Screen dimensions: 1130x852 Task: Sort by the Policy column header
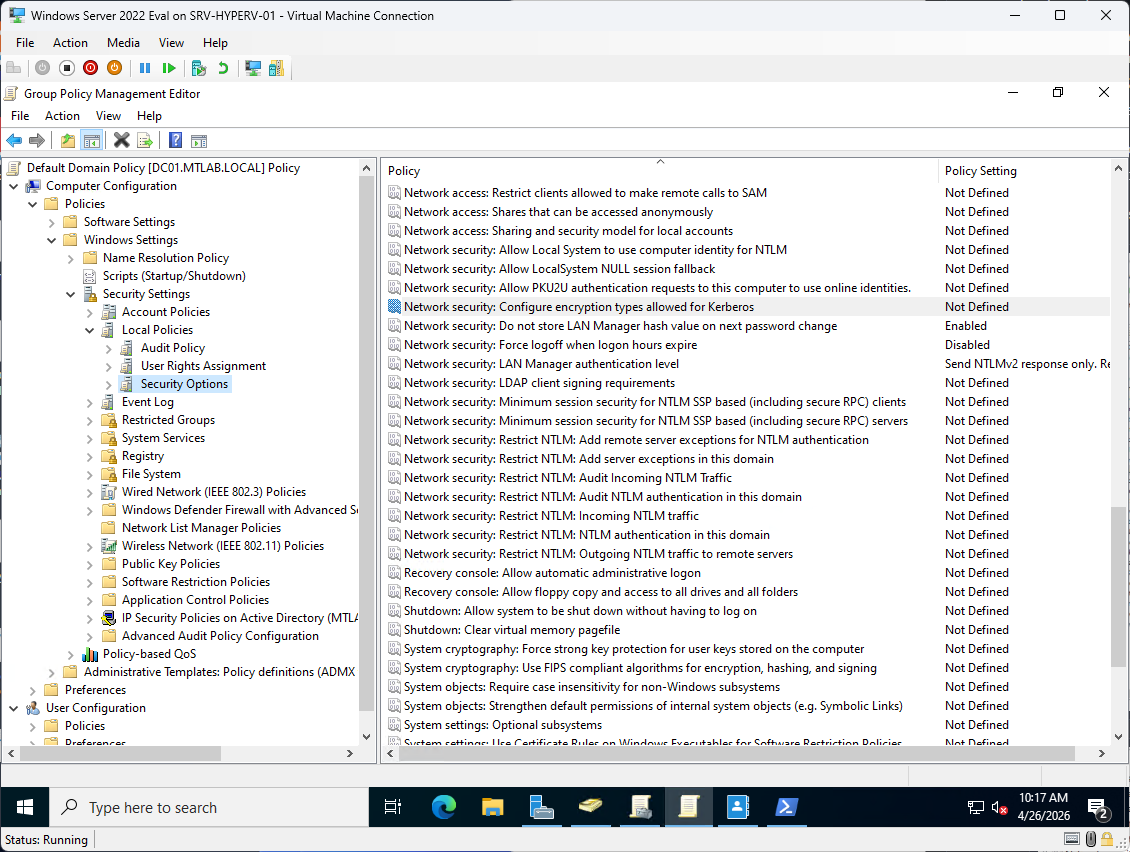click(659, 171)
